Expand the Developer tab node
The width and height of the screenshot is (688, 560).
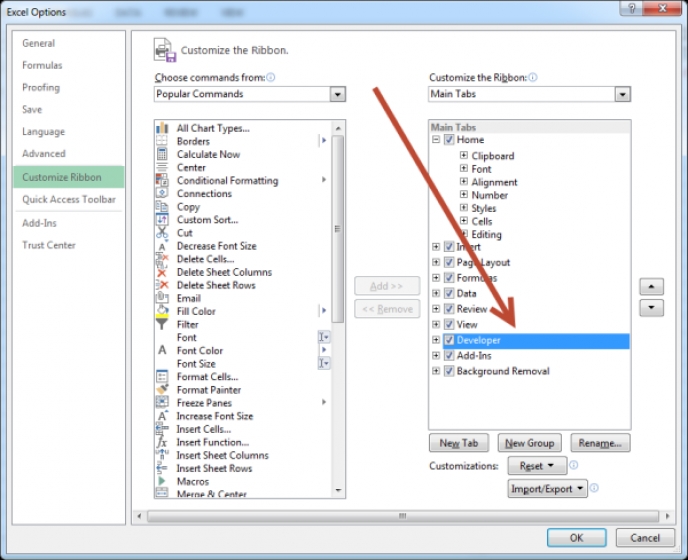(436, 340)
